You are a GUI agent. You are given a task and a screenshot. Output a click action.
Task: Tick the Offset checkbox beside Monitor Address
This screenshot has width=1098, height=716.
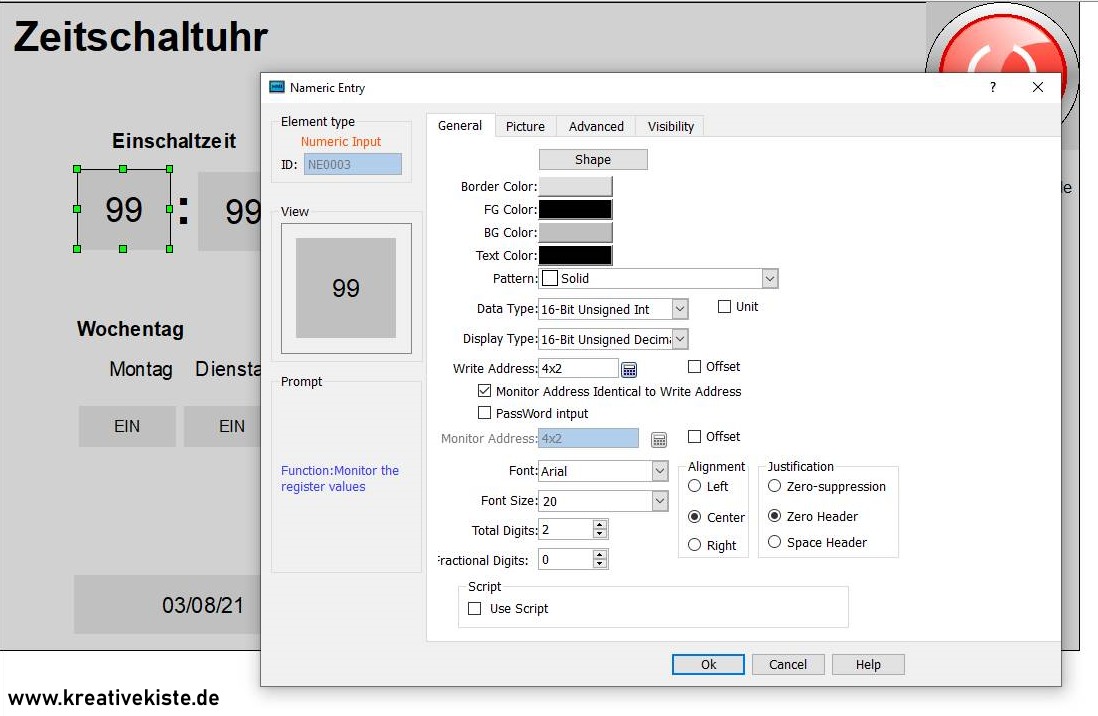point(695,436)
